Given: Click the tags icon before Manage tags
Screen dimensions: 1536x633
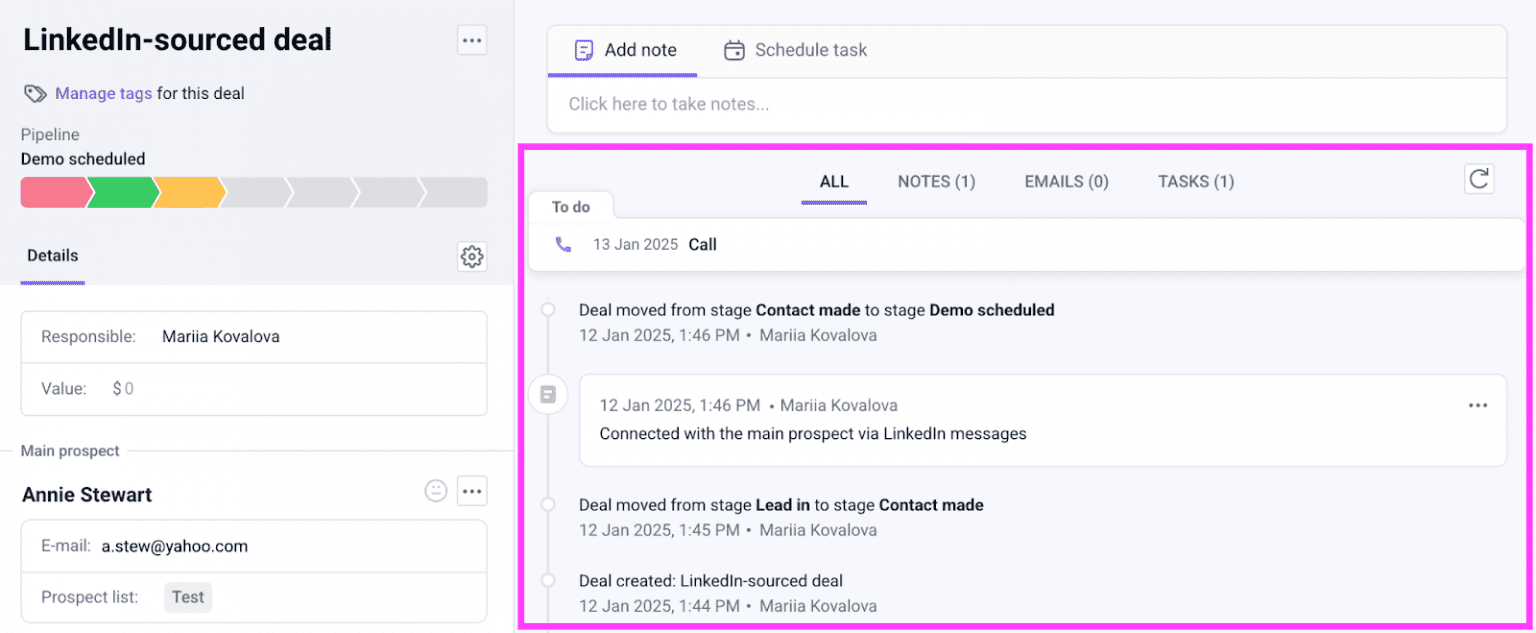Looking at the screenshot, I should pos(34,93).
